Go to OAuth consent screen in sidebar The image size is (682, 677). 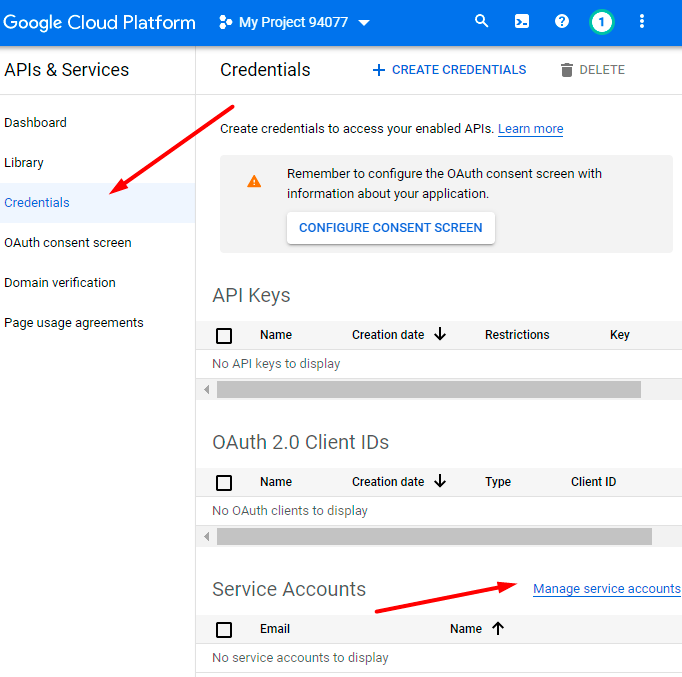click(68, 243)
